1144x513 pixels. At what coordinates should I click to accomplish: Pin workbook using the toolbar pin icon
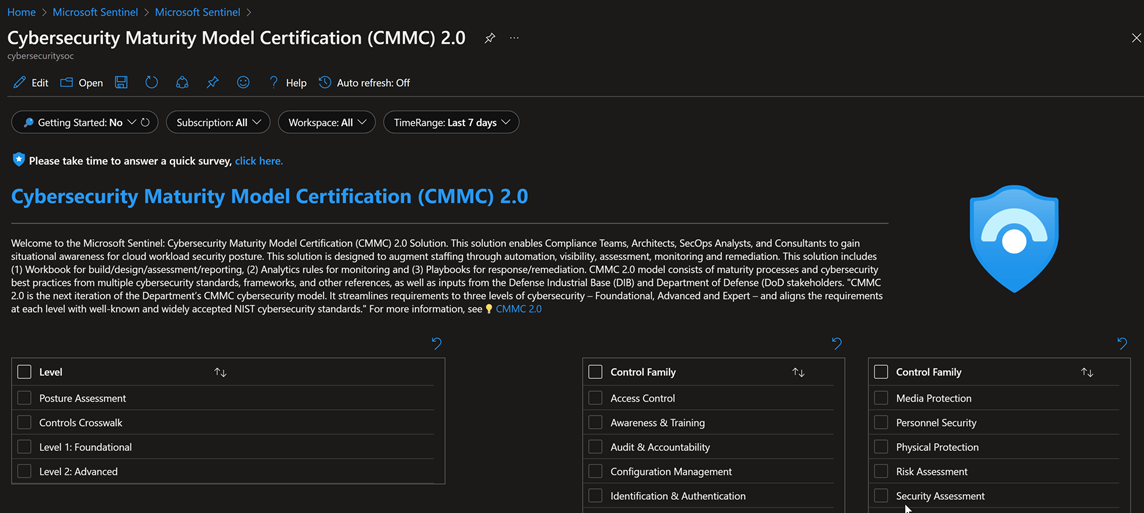213,83
